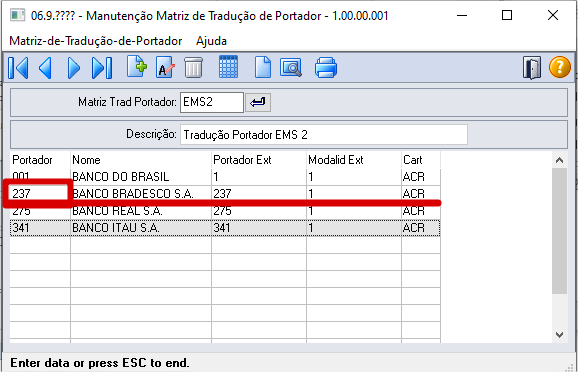Click the Matriz Trad Portador field with EMS2
This screenshot has height=372, width=578.
pyautogui.click(x=212, y=102)
